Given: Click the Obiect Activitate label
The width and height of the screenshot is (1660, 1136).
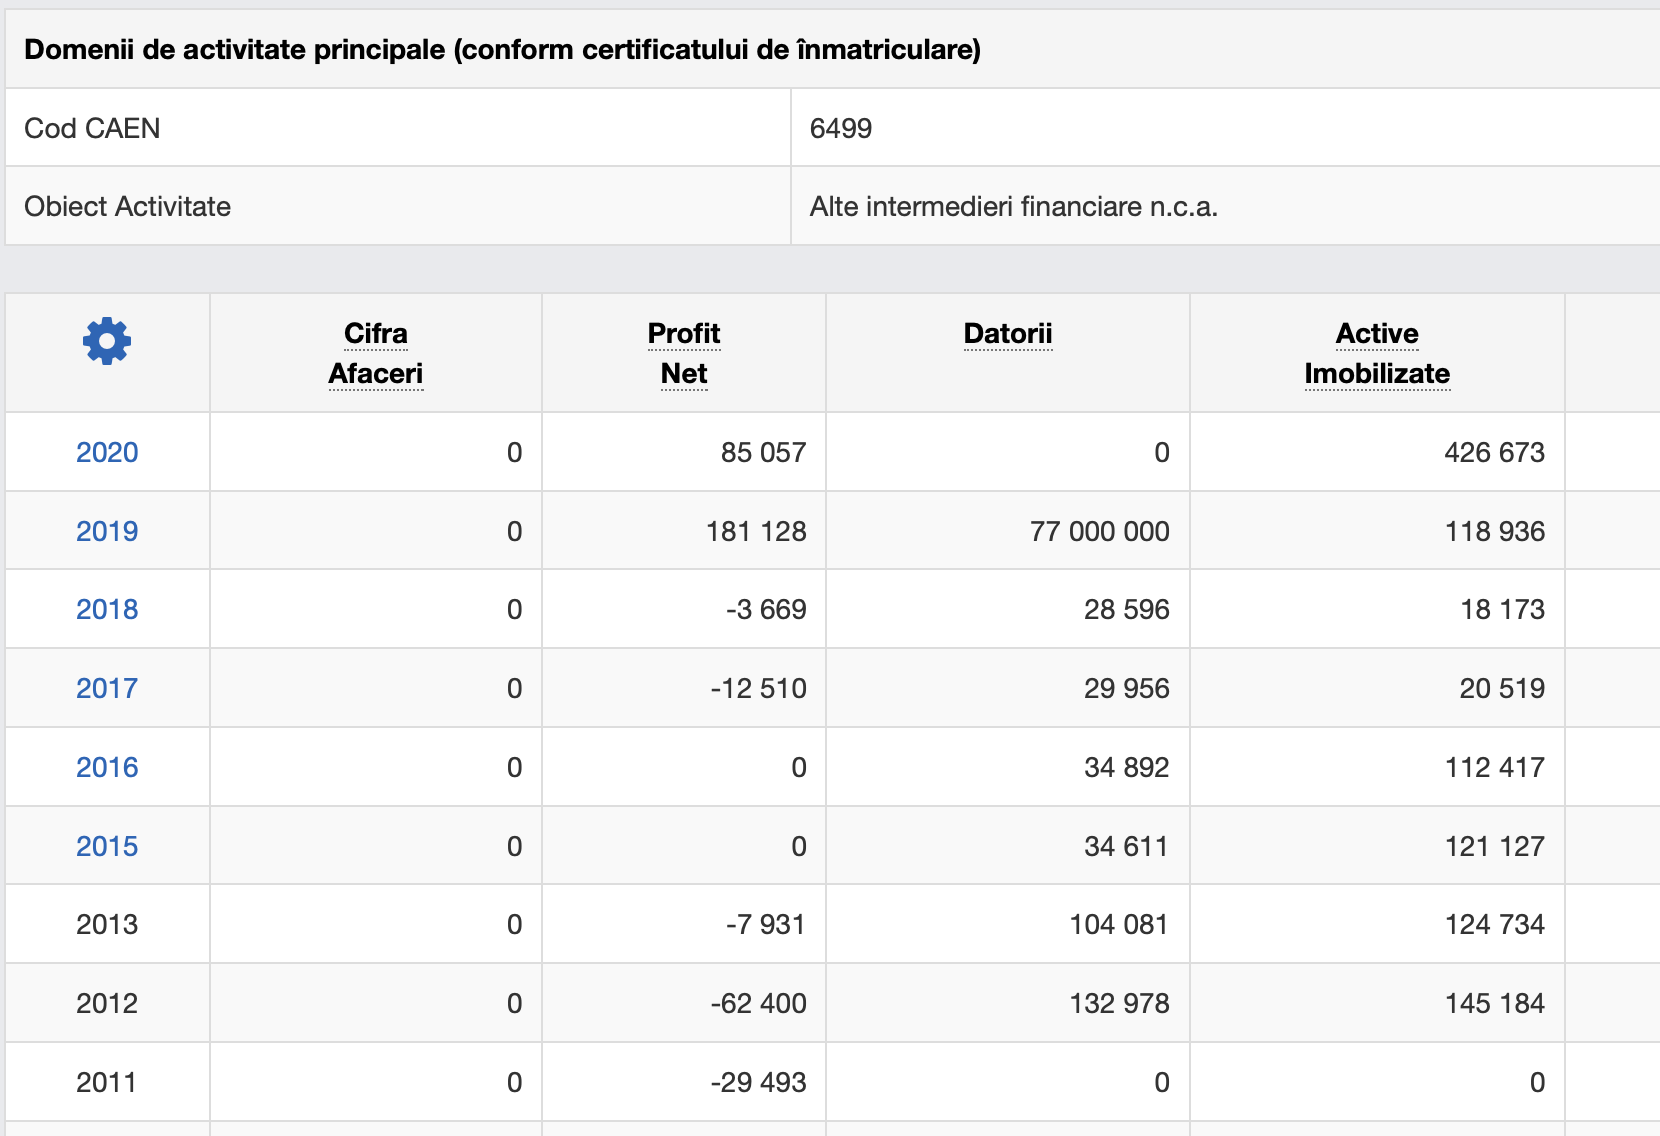Looking at the screenshot, I should click(128, 206).
